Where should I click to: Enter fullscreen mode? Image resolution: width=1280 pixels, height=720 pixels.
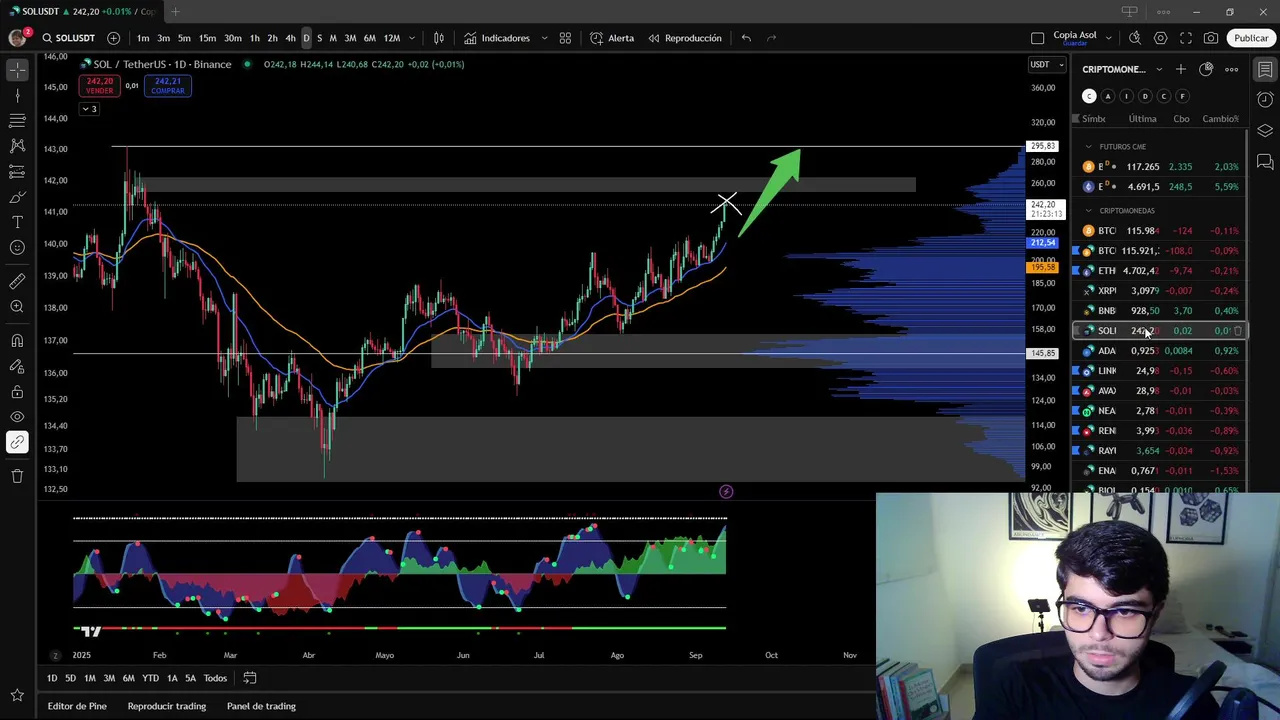1186,38
